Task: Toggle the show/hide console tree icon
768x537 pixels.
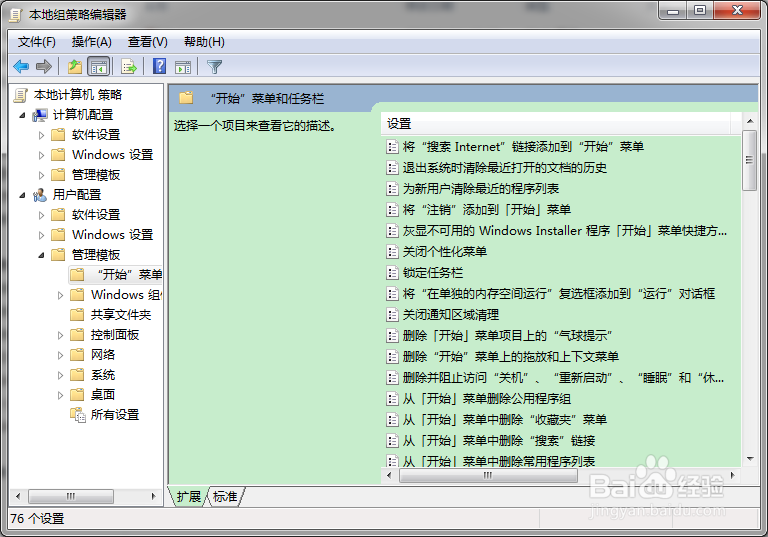Action: (98, 66)
